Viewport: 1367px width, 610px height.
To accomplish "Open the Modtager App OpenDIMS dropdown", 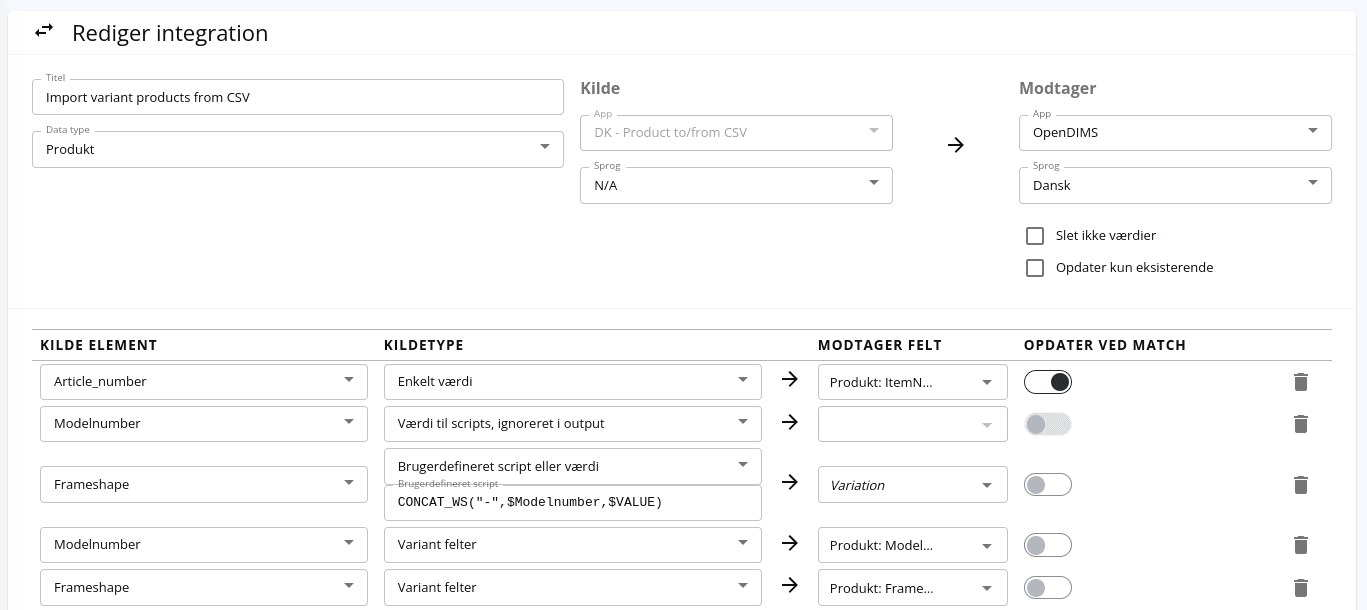I will click(1175, 132).
